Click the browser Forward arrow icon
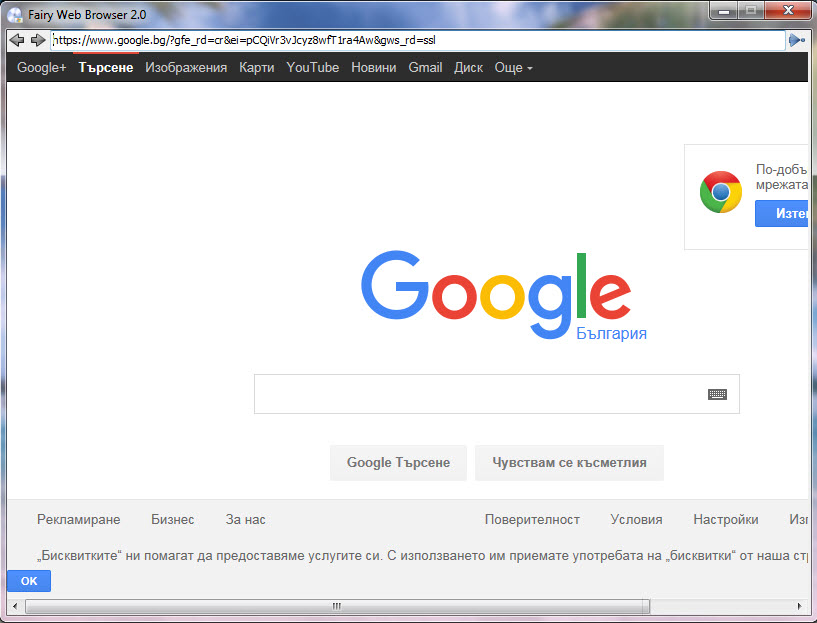 click(x=38, y=40)
